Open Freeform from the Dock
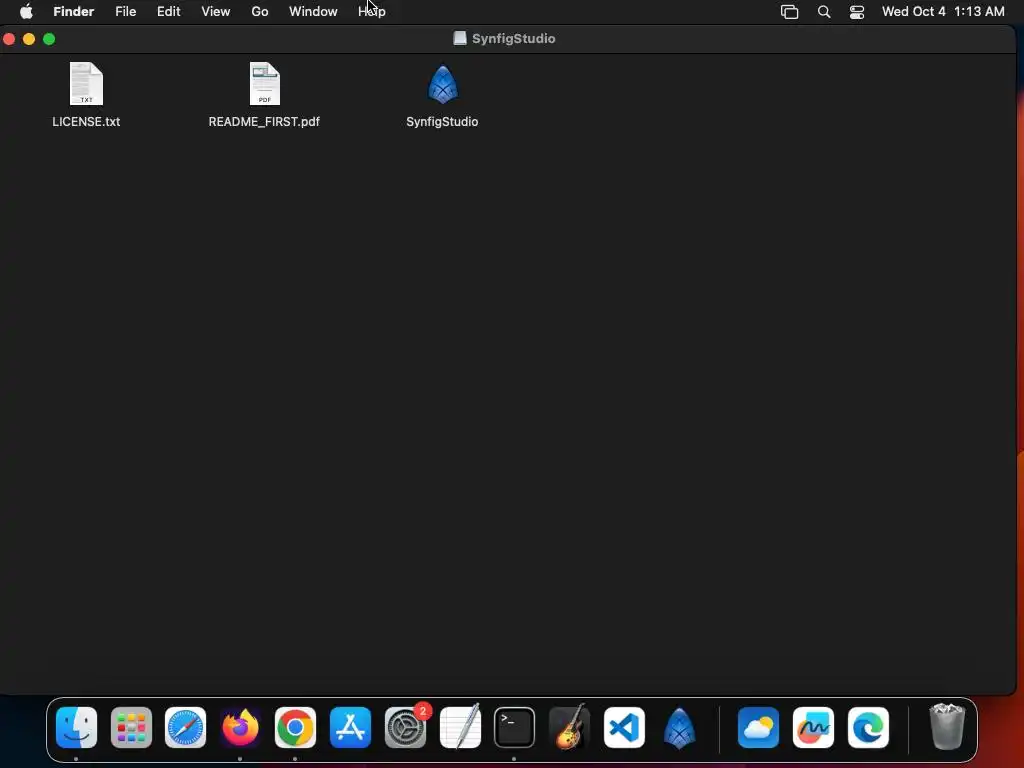 point(813,727)
